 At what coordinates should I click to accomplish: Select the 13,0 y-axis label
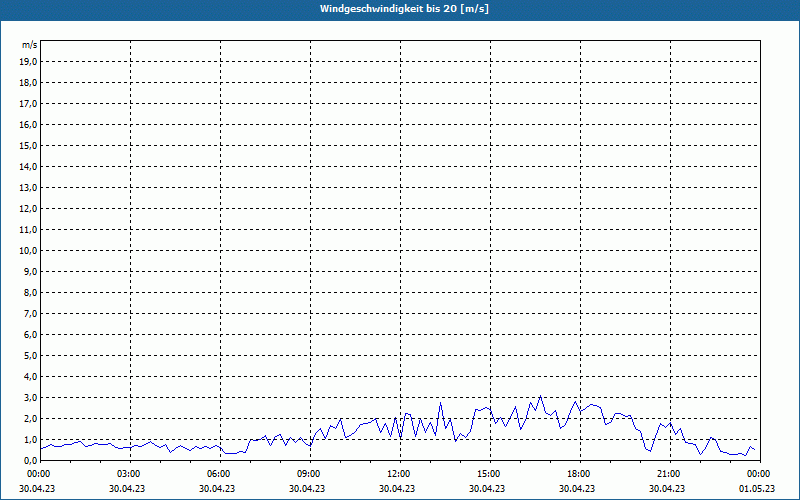coord(28,187)
